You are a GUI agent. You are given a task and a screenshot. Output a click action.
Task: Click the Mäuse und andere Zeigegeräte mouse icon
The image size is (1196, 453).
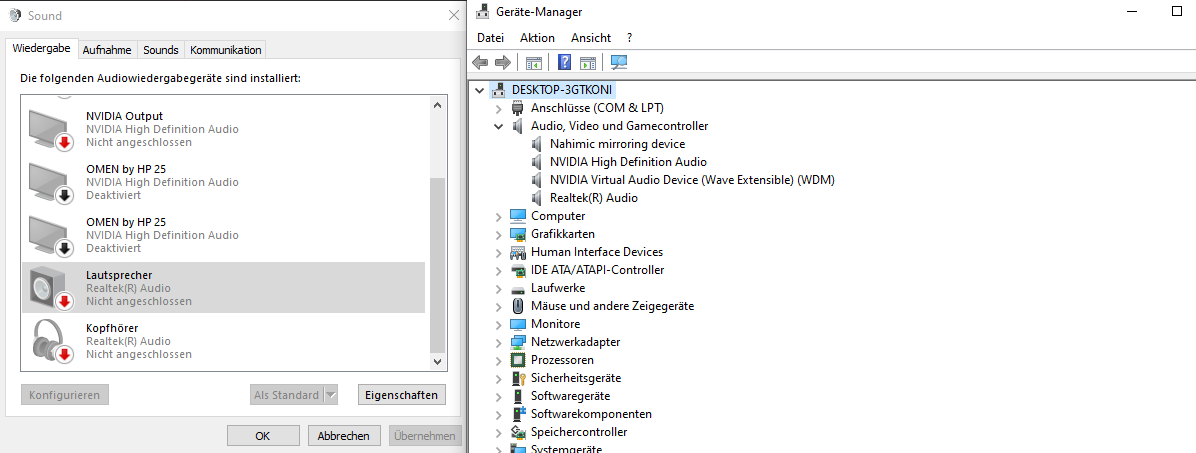(518, 306)
